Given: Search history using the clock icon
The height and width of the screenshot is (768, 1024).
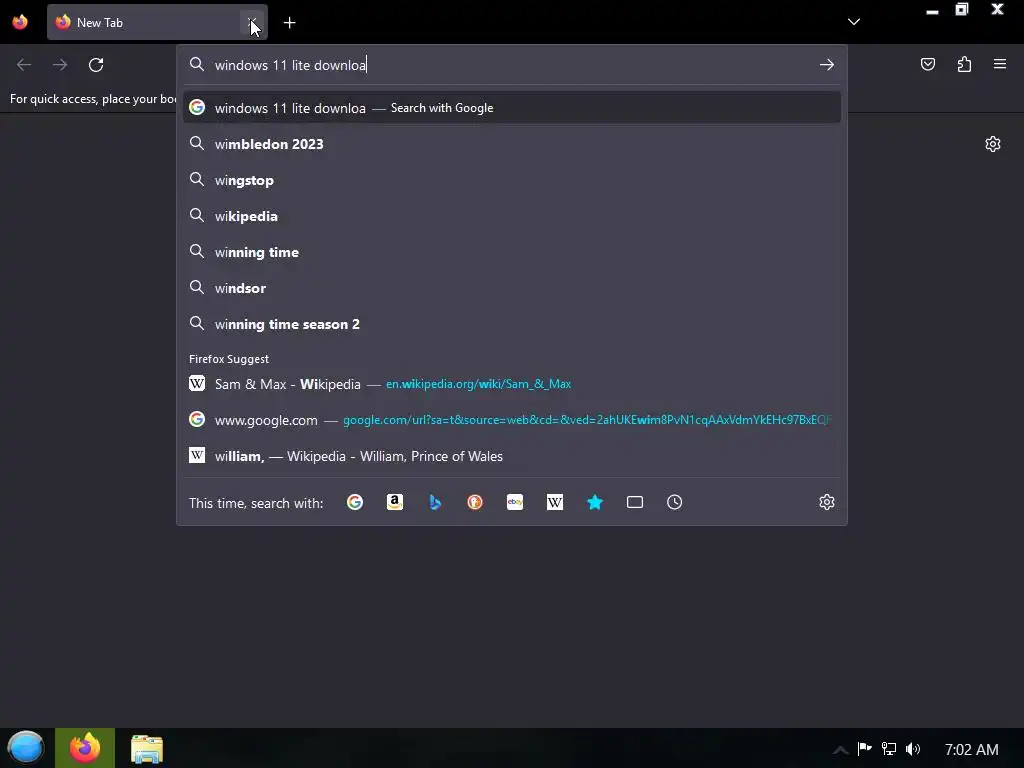Looking at the screenshot, I should tap(675, 502).
